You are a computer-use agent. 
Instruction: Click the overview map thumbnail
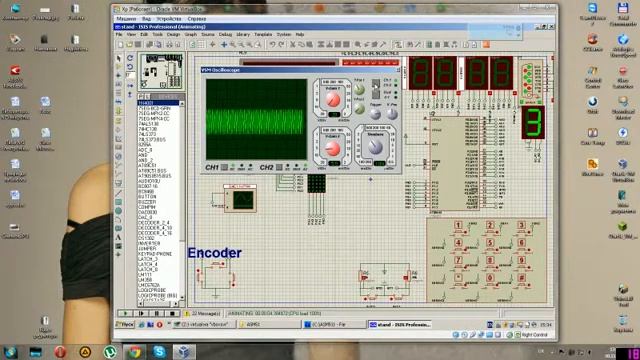(x=162, y=71)
